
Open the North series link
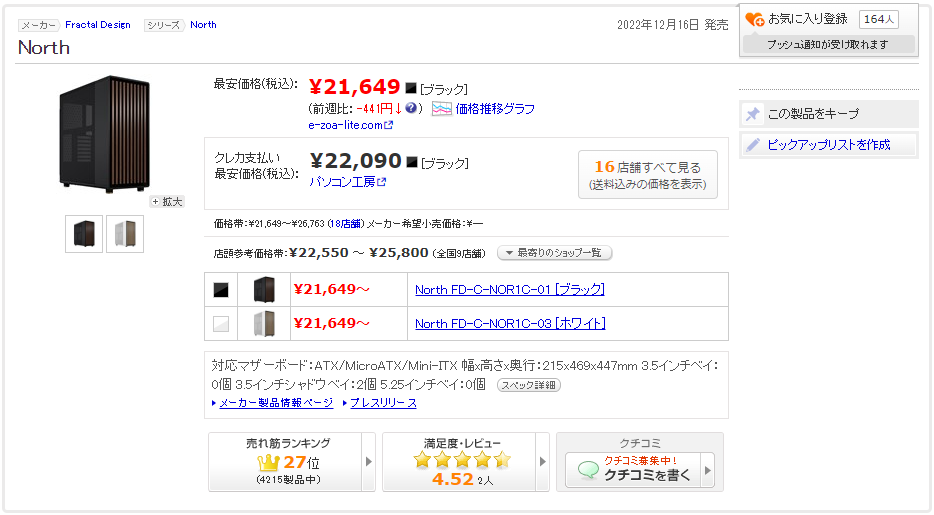203,24
